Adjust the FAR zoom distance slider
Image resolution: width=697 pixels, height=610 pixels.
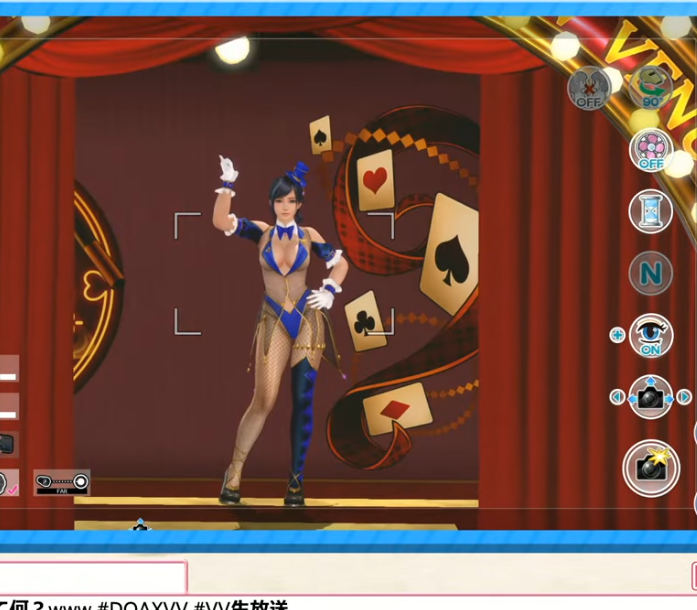click(x=62, y=482)
